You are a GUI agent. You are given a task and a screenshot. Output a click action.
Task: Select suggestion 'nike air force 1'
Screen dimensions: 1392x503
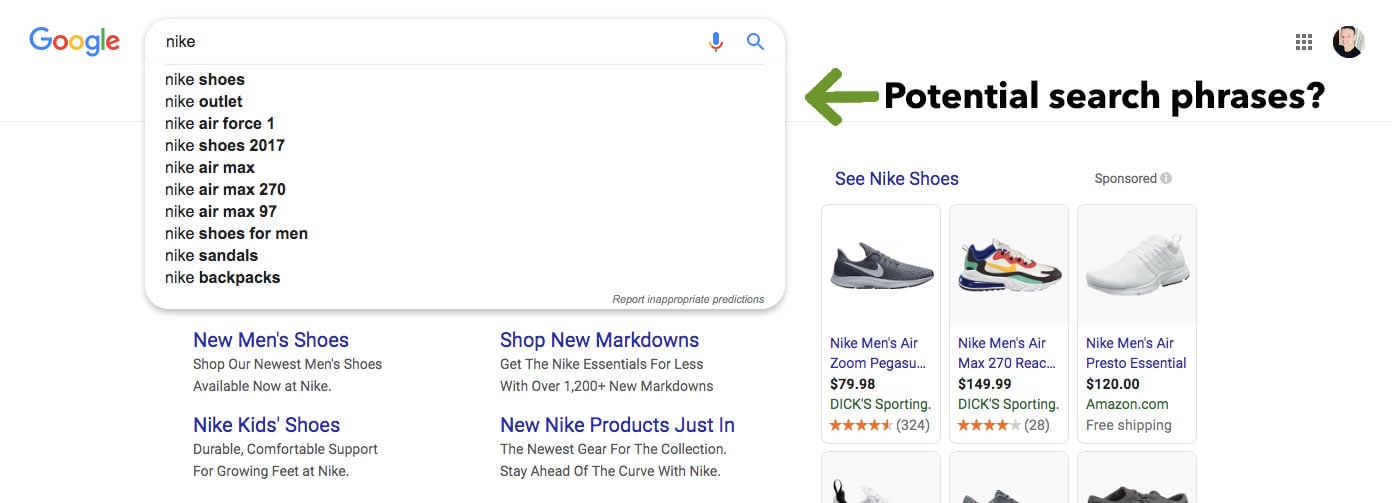[220, 123]
